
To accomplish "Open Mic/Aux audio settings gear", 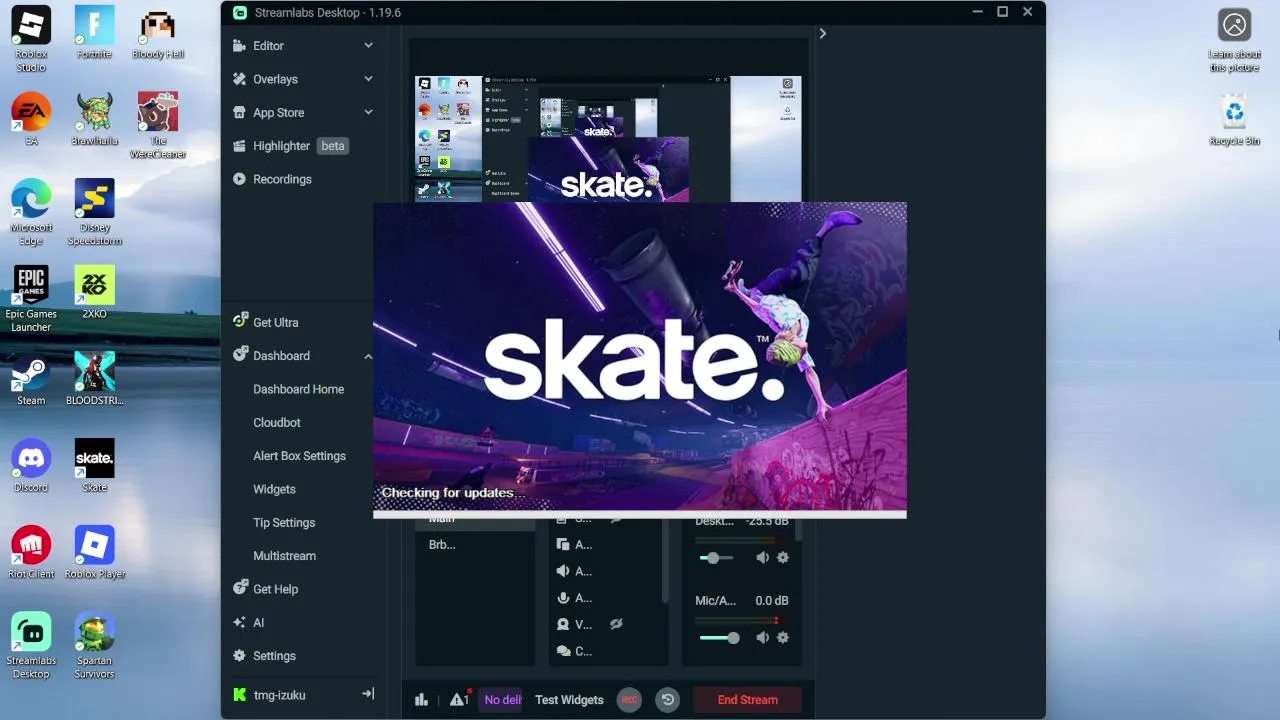I will click(783, 637).
